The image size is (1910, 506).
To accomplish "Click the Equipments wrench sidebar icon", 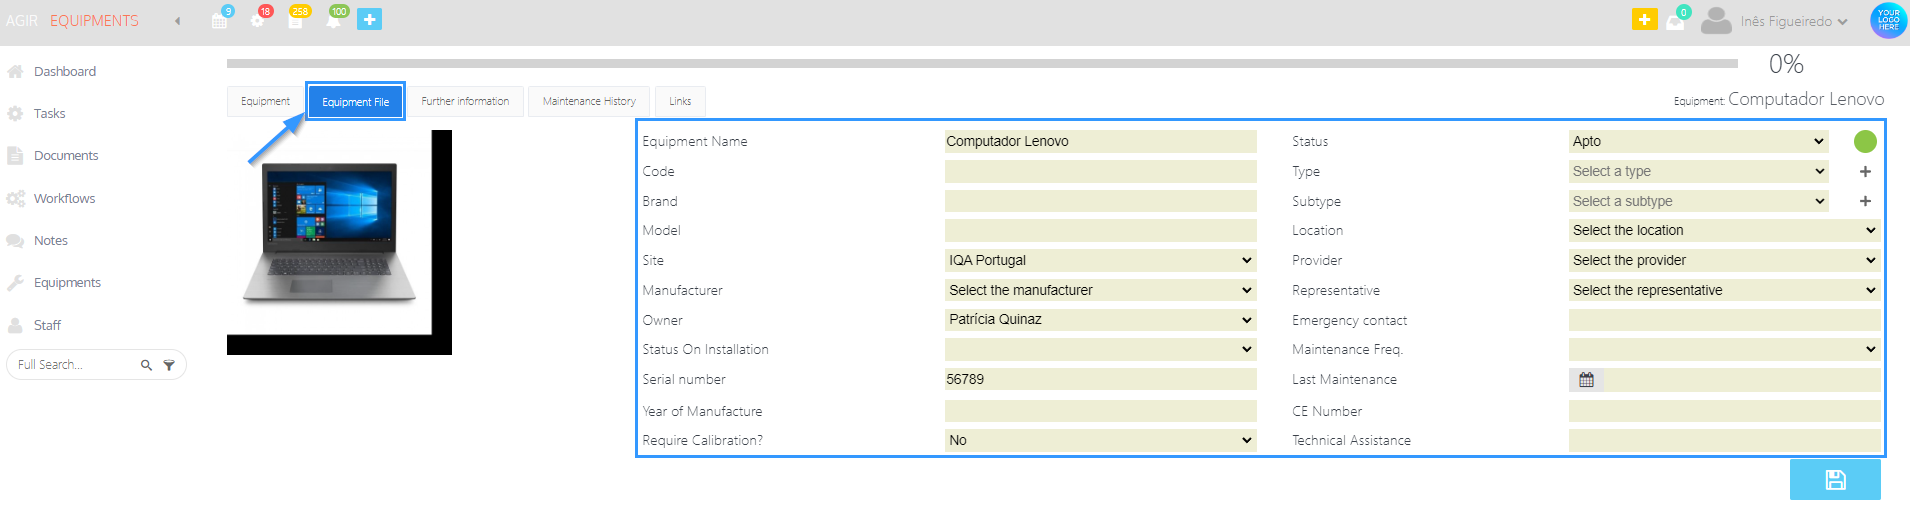I will [15, 283].
